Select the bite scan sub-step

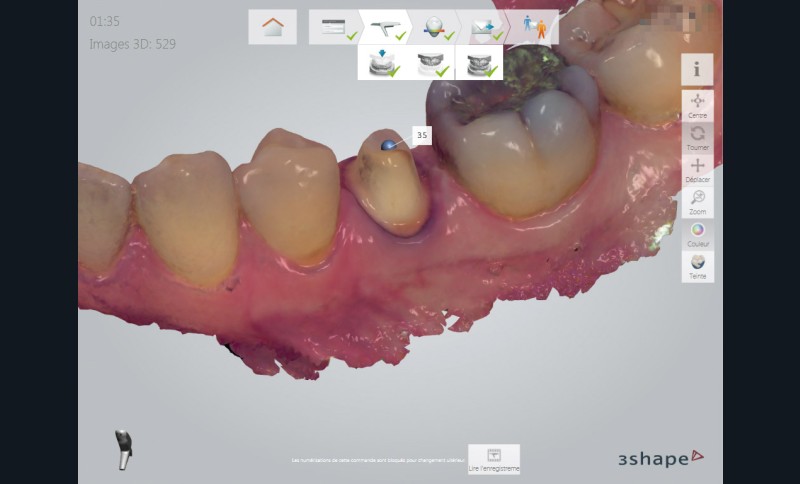tap(479, 63)
